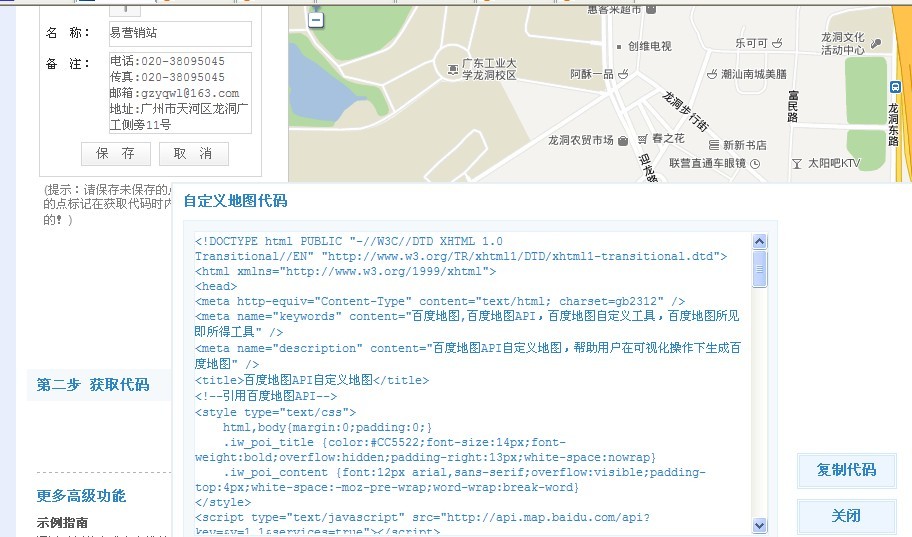The width and height of the screenshot is (912, 537).
Task: Click the 电话:020-38095045 line in remarks
Action: (167, 61)
